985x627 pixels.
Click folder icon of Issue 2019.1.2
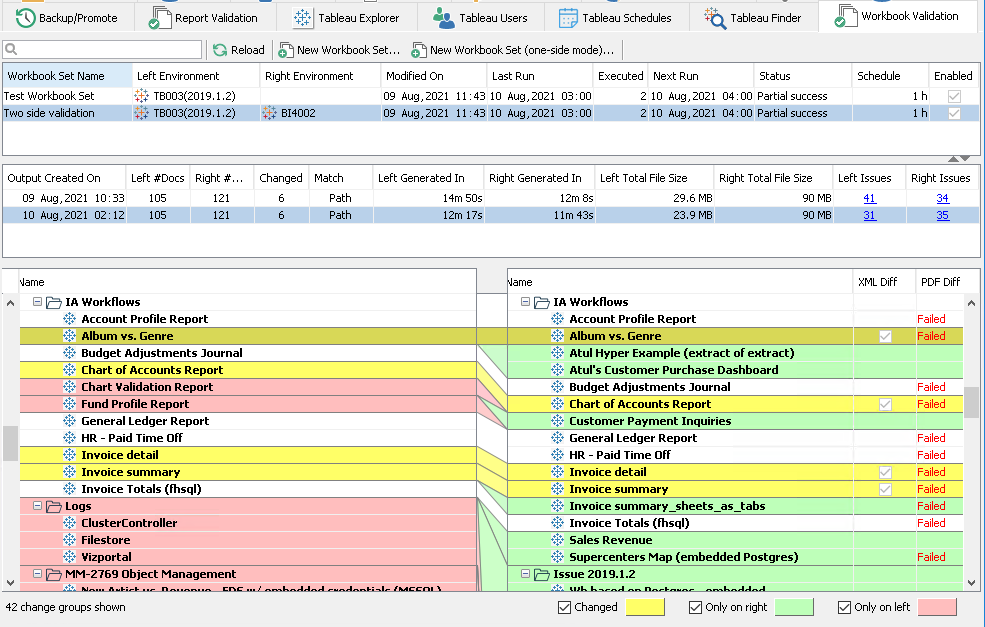pyautogui.click(x=541, y=574)
